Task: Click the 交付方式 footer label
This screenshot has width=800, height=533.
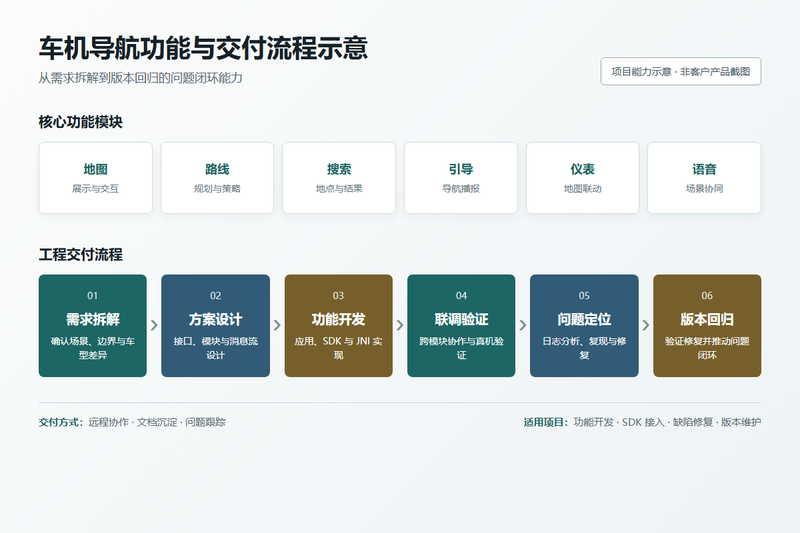Action: coord(61,422)
